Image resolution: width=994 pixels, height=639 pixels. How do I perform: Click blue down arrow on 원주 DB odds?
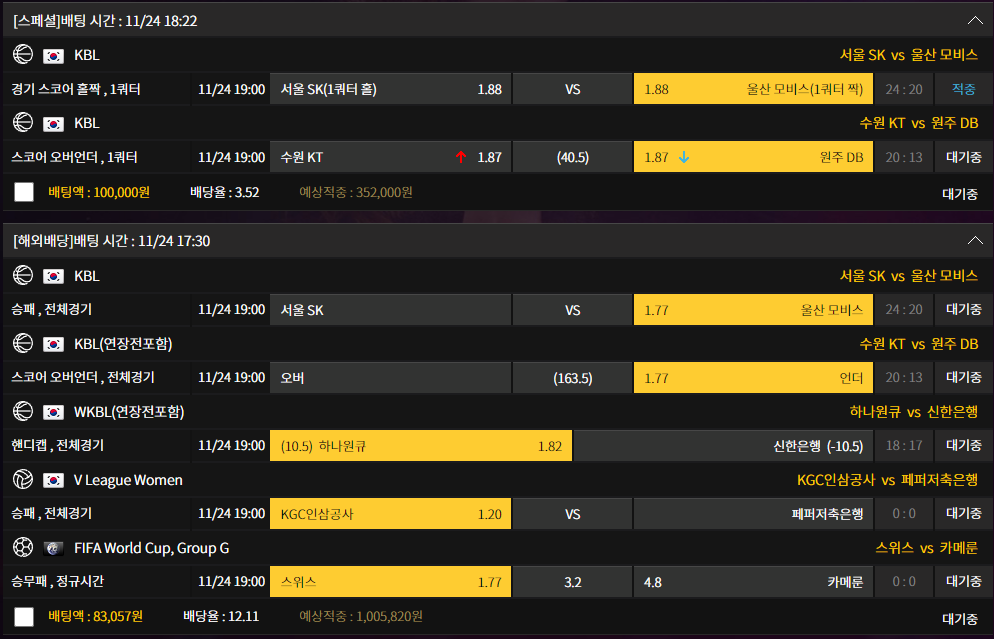point(684,157)
